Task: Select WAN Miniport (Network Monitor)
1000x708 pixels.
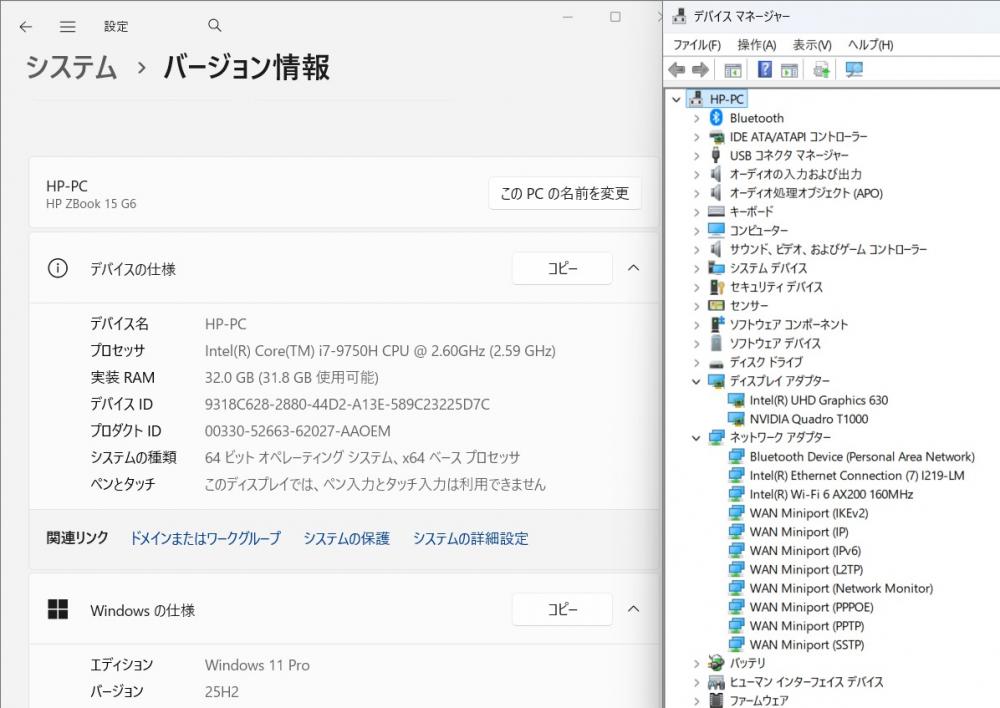Action: point(841,588)
